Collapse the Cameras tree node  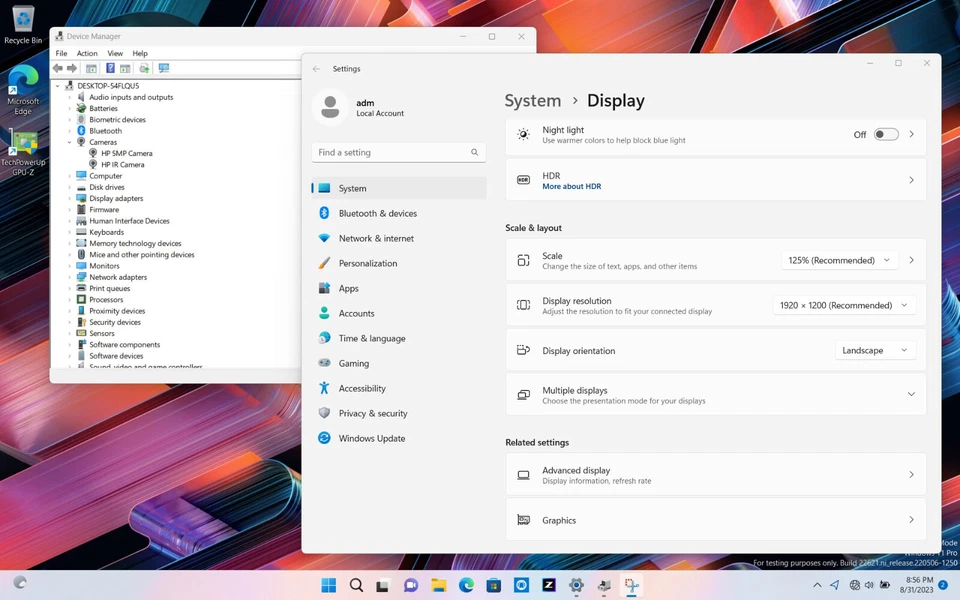click(70, 142)
